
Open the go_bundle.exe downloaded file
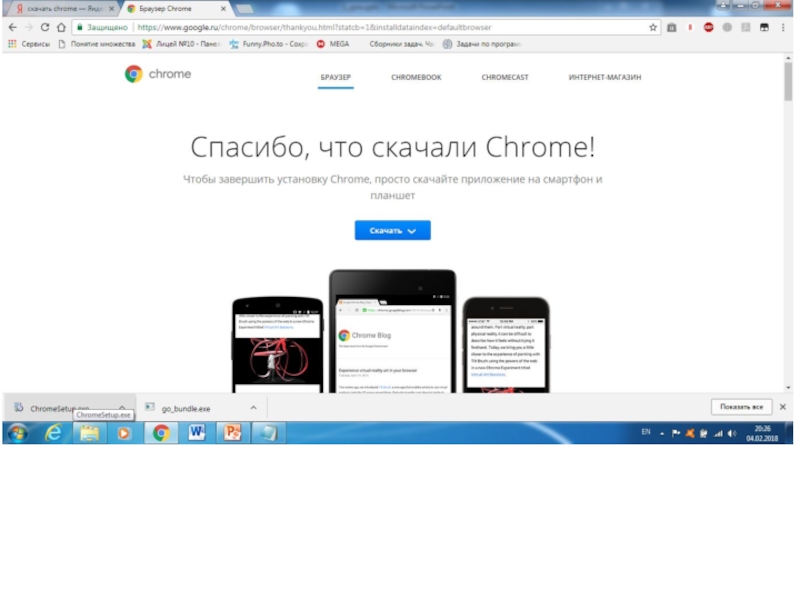[x=186, y=408]
